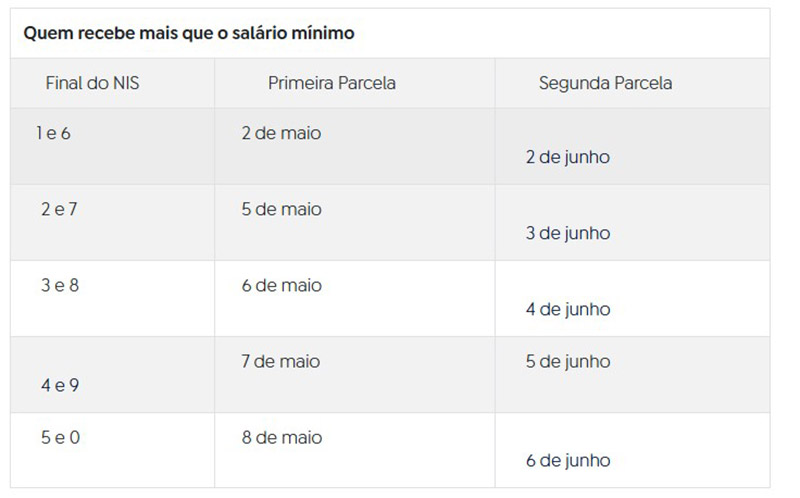Click the '5 e 0' NIS cell
The height and width of the screenshot is (498, 800).
[60, 438]
